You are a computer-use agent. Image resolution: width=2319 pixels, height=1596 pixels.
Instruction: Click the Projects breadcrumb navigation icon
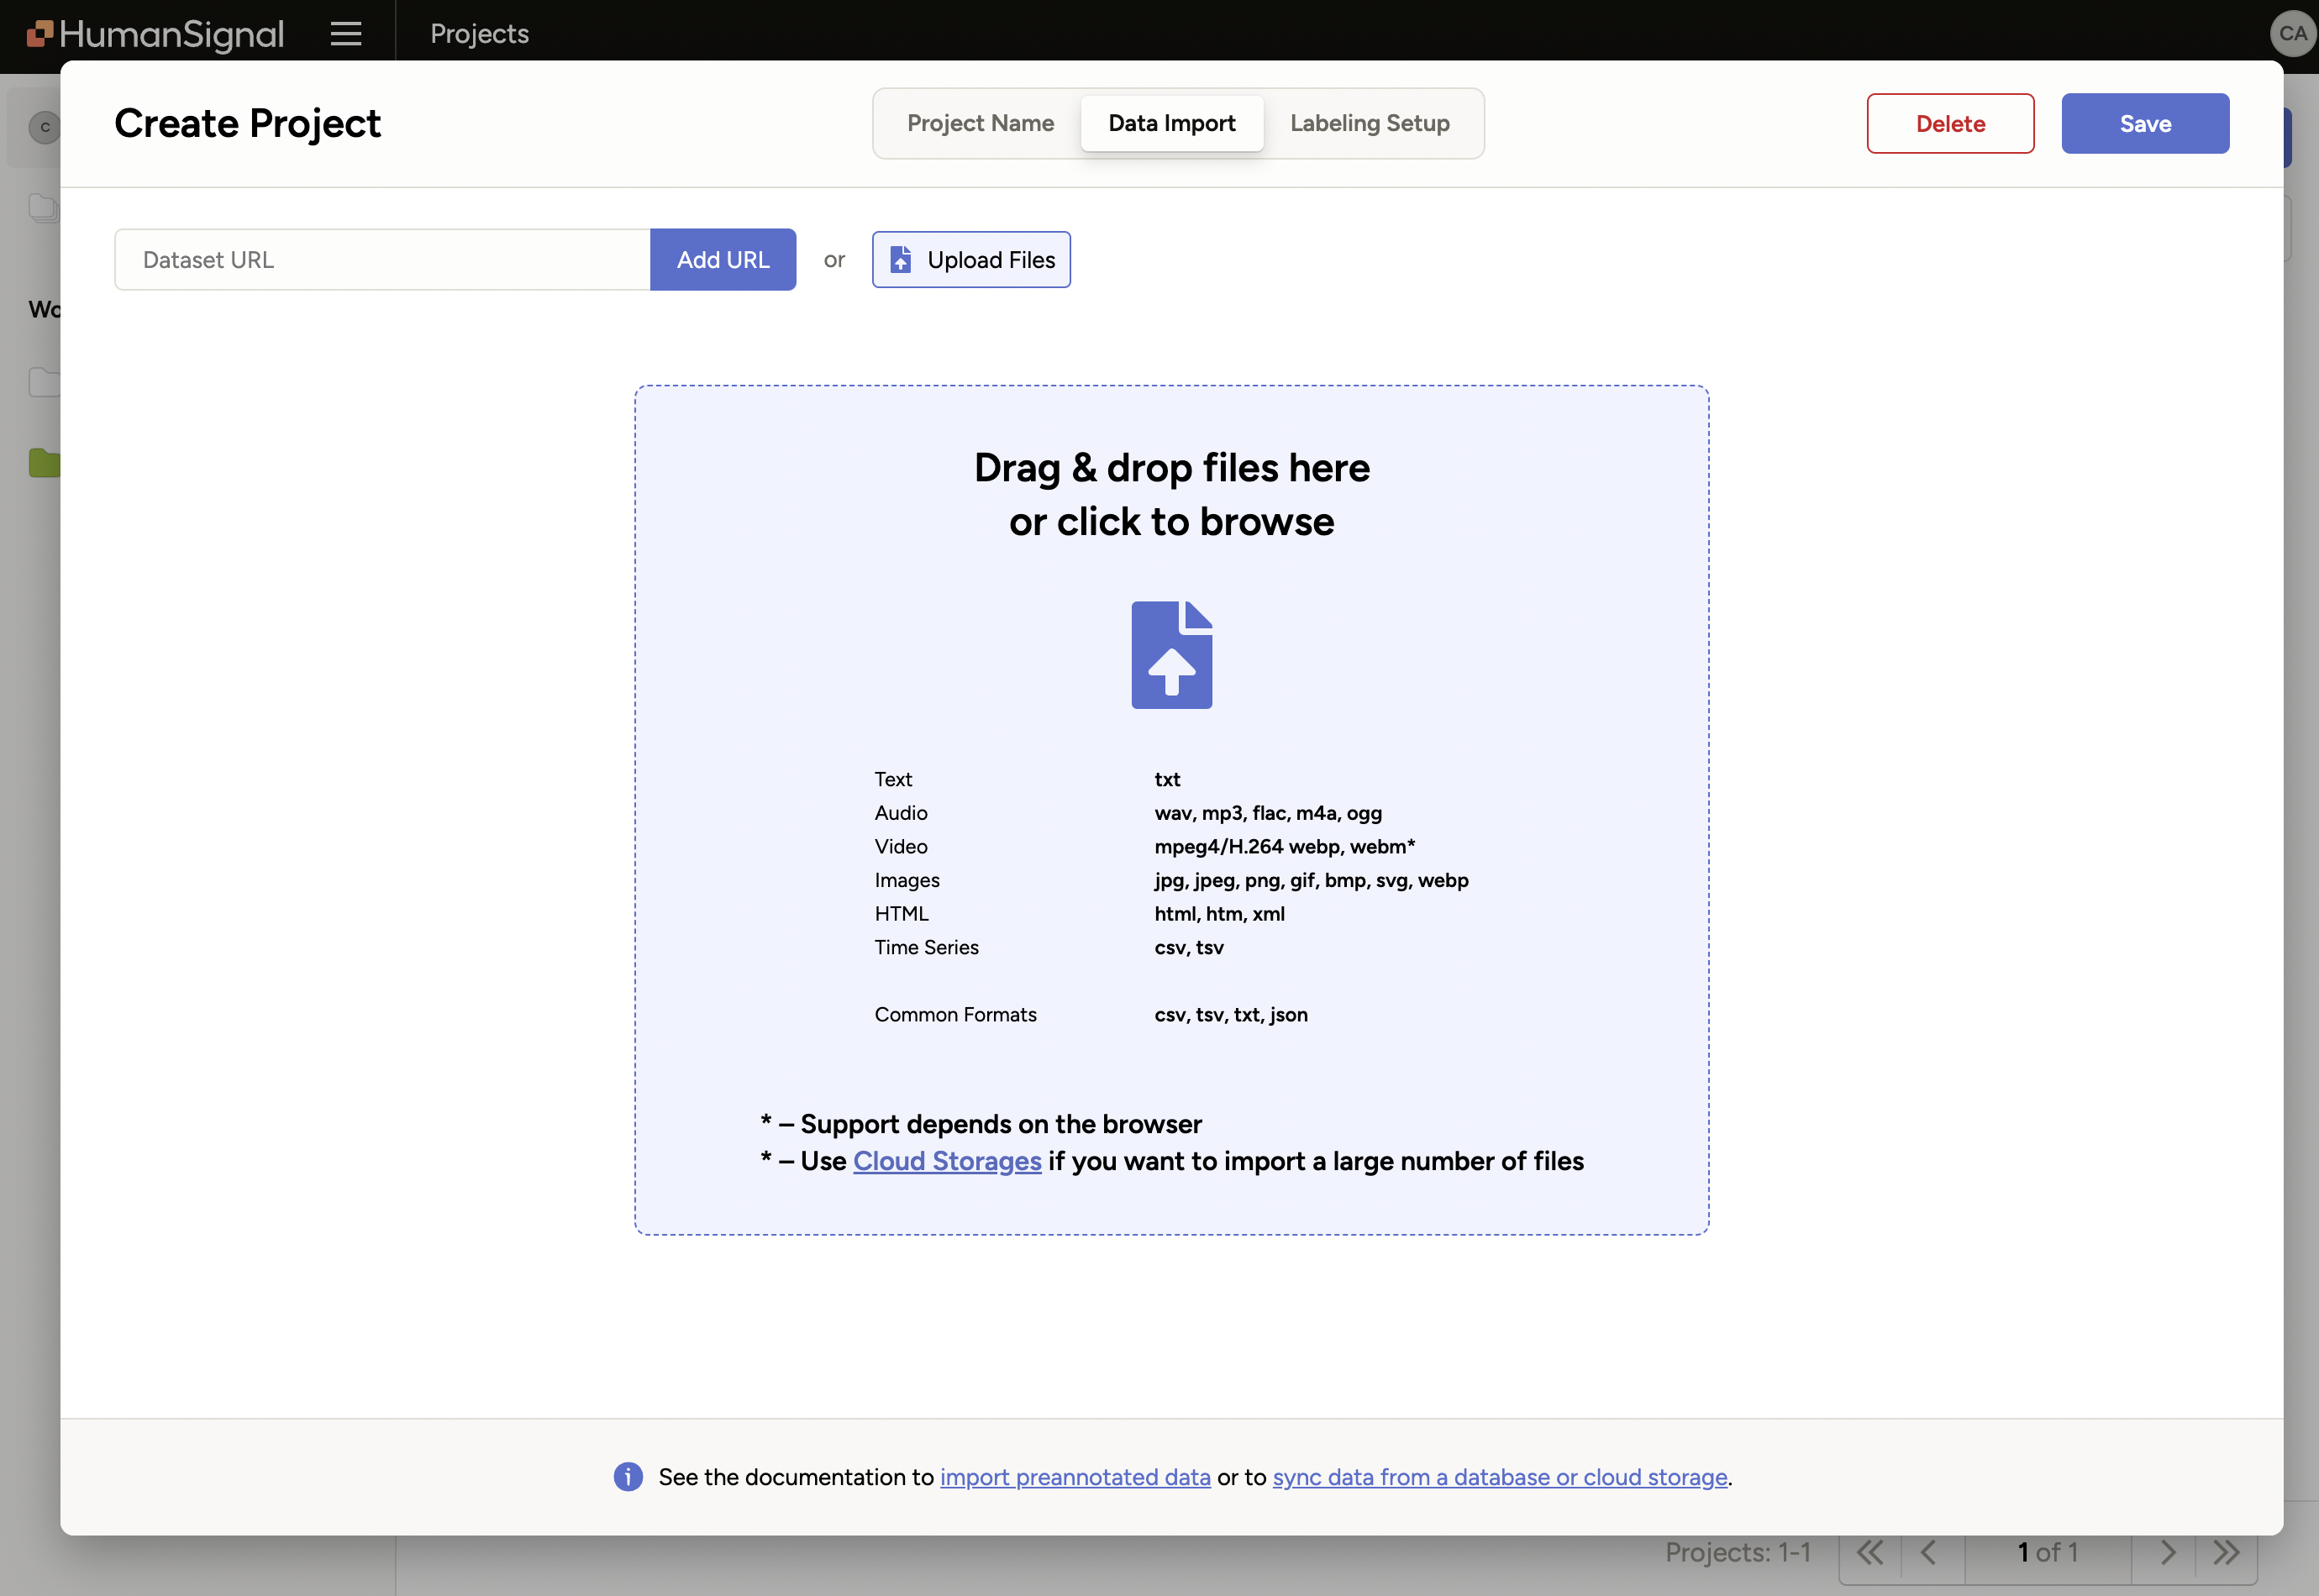point(479,32)
